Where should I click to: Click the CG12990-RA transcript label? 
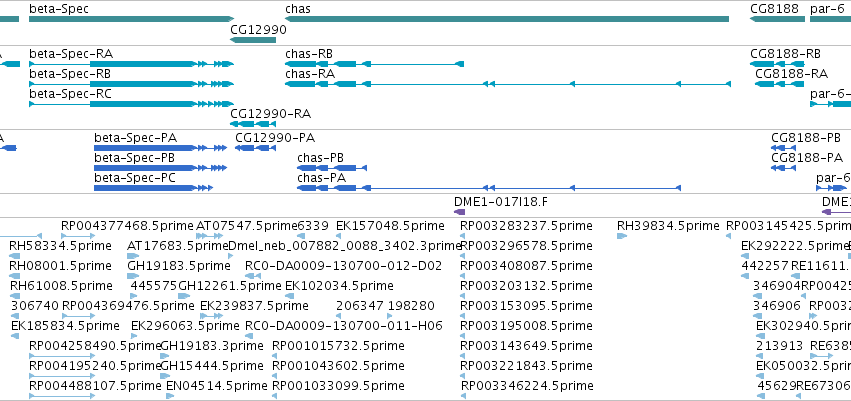click(271, 114)
